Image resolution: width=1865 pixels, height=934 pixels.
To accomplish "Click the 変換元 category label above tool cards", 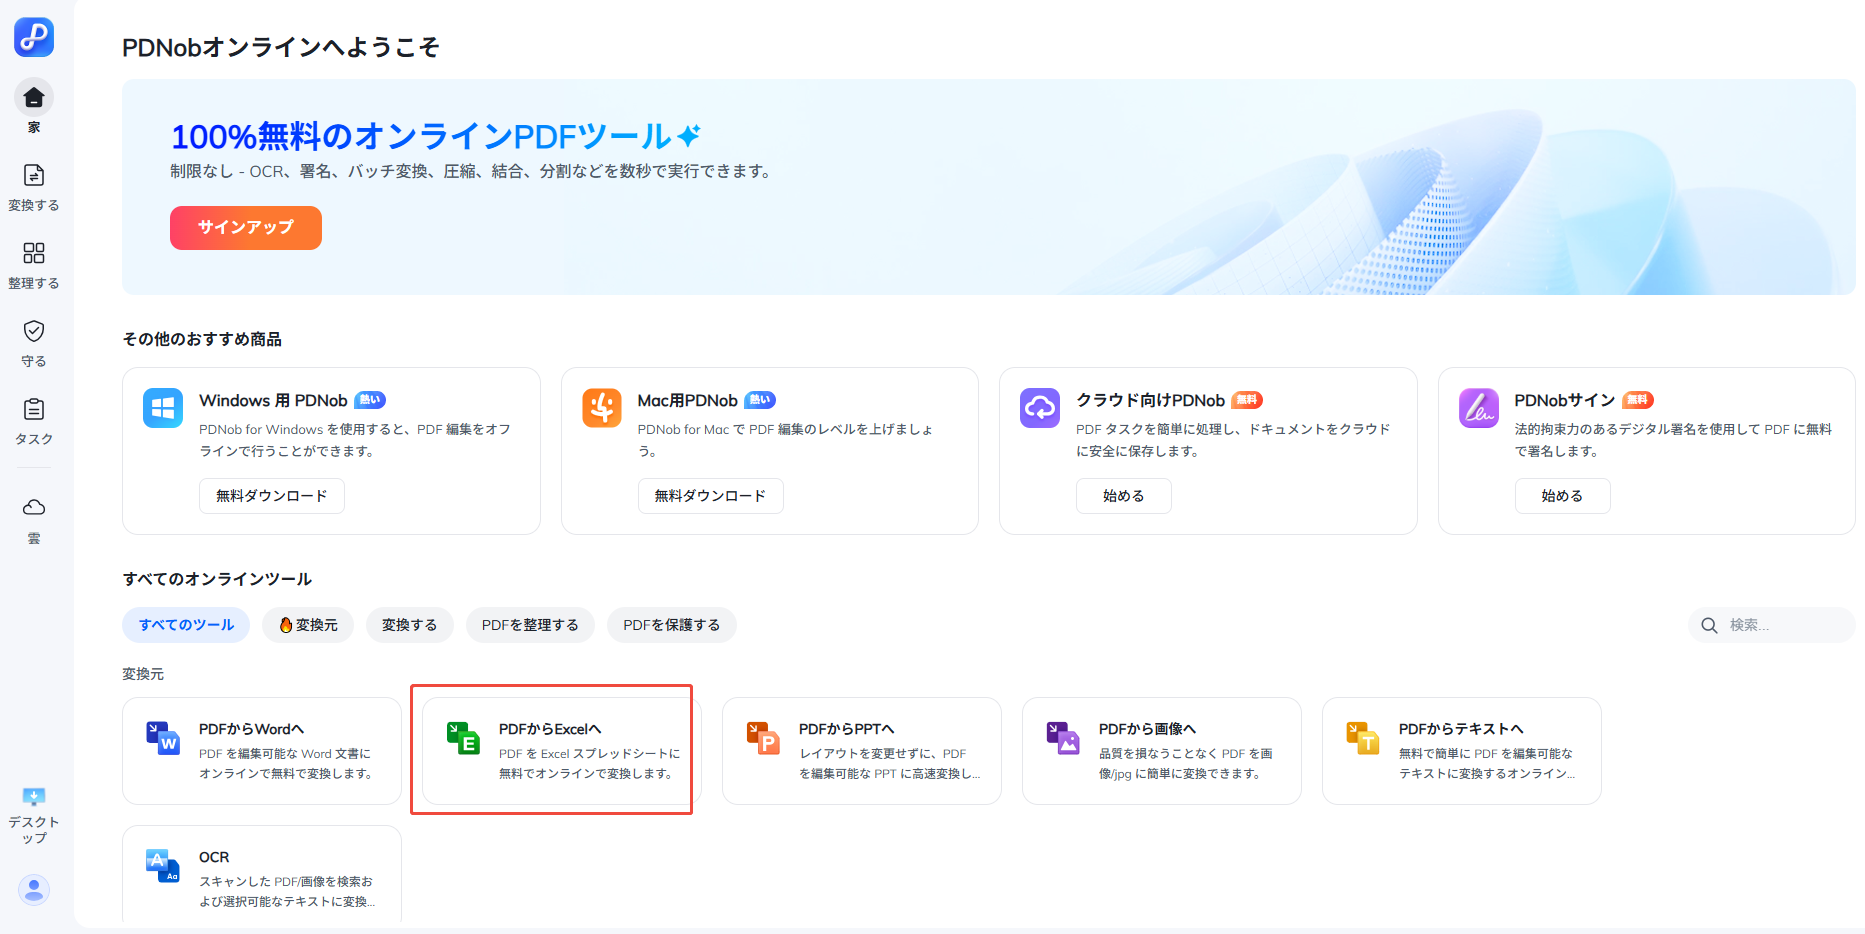I will point(143,674).
